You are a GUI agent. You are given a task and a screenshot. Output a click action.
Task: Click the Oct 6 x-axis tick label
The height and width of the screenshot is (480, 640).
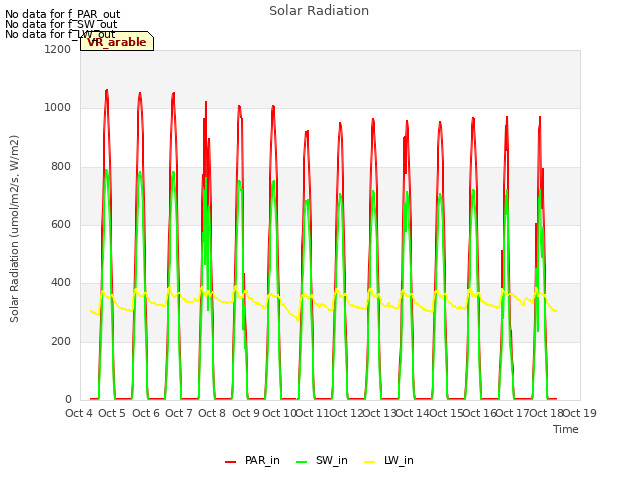146,413
